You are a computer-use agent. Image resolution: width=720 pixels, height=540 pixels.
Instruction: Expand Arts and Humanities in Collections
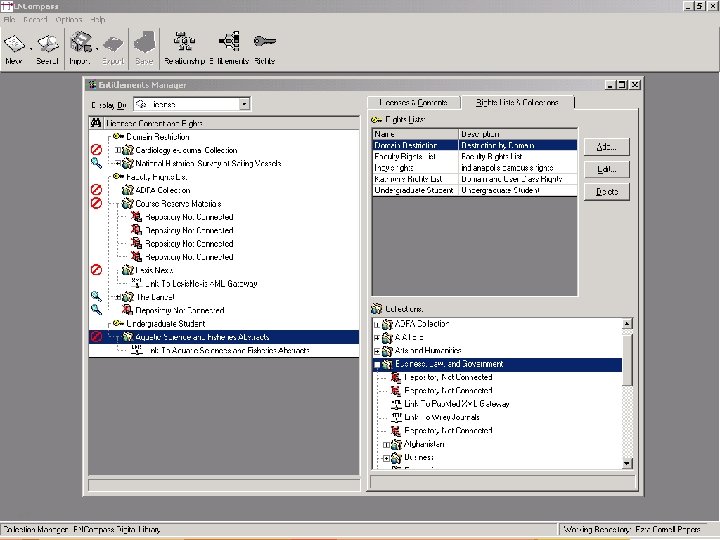click(x=377, y=351)
